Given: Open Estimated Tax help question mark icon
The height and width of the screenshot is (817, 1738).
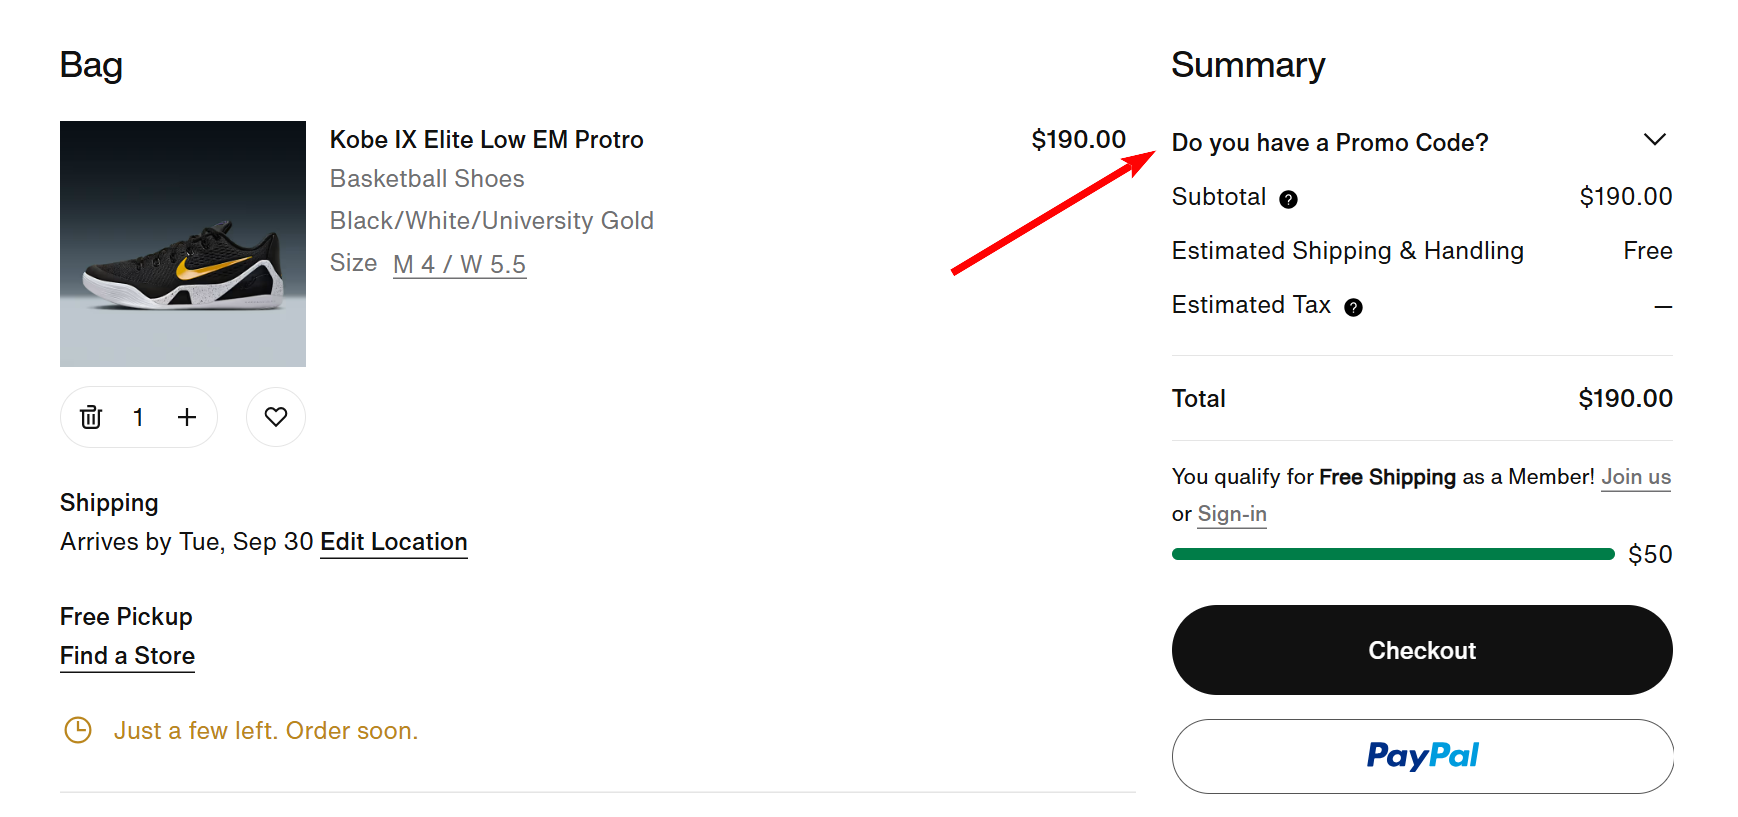Looking at the screenshot, I should 1353,307.
